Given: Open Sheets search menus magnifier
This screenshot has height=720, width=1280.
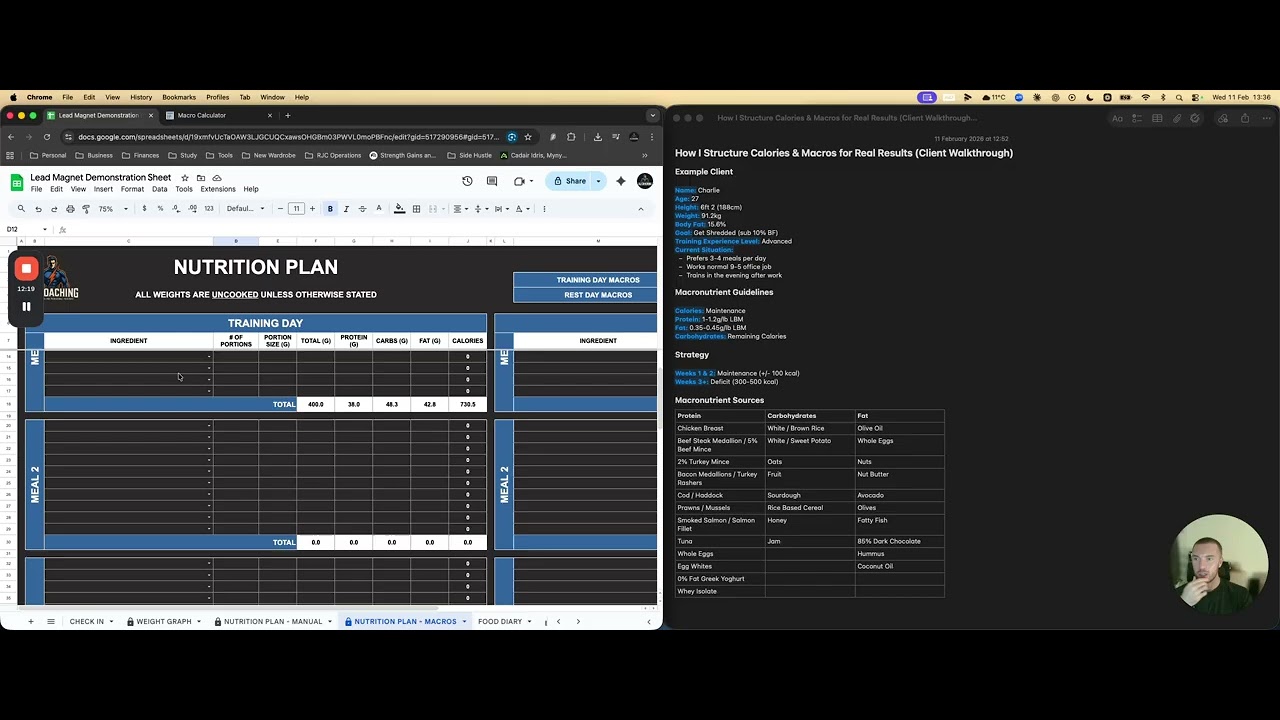Looking at the screenshot, I should [x=21, y=209].
